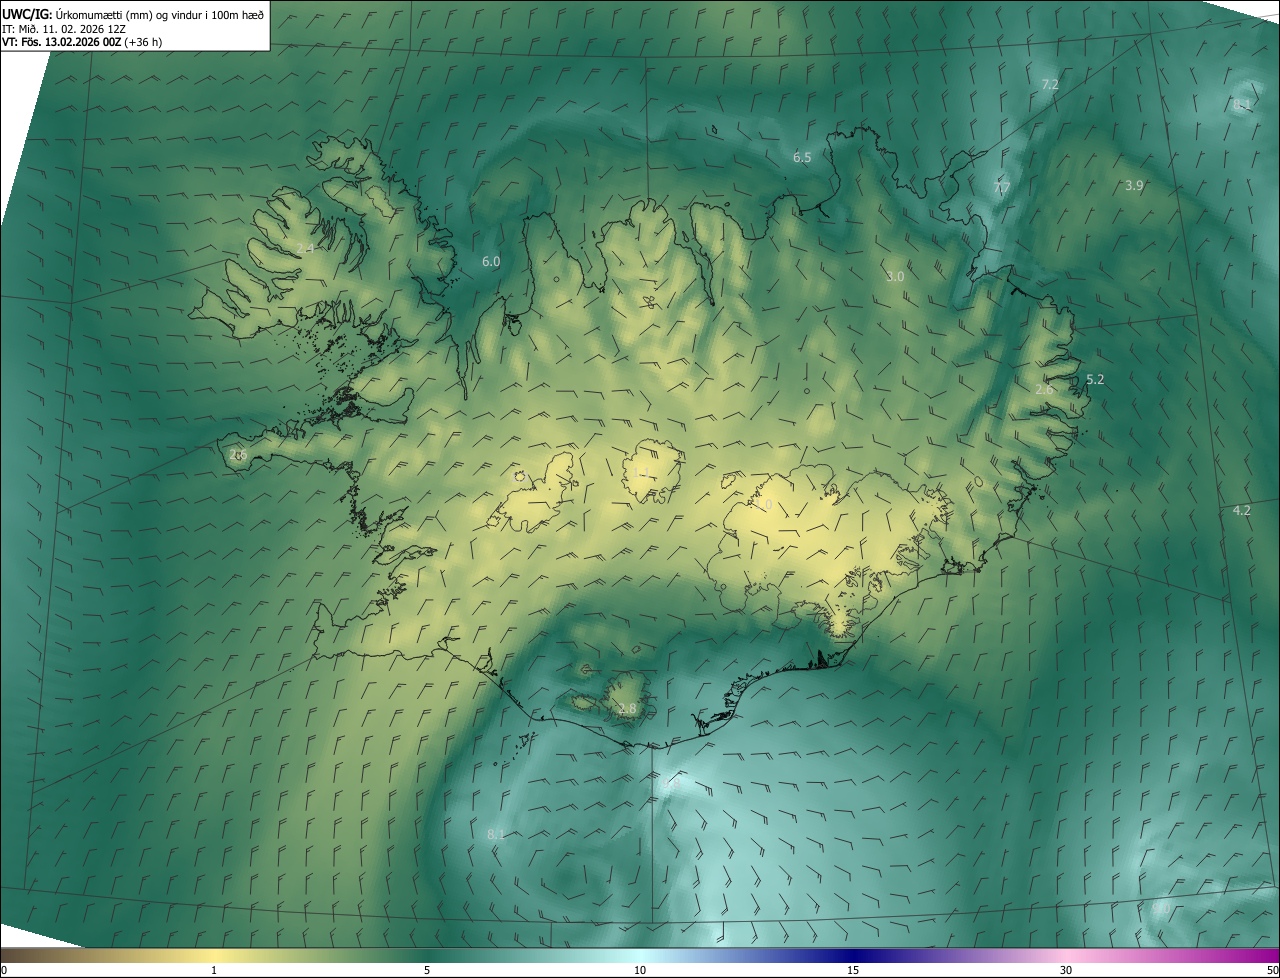Click the 2.6 label on the western peninsula tip
The width and height of the screenshot is (1280, 978).
(x=238, y=455)
